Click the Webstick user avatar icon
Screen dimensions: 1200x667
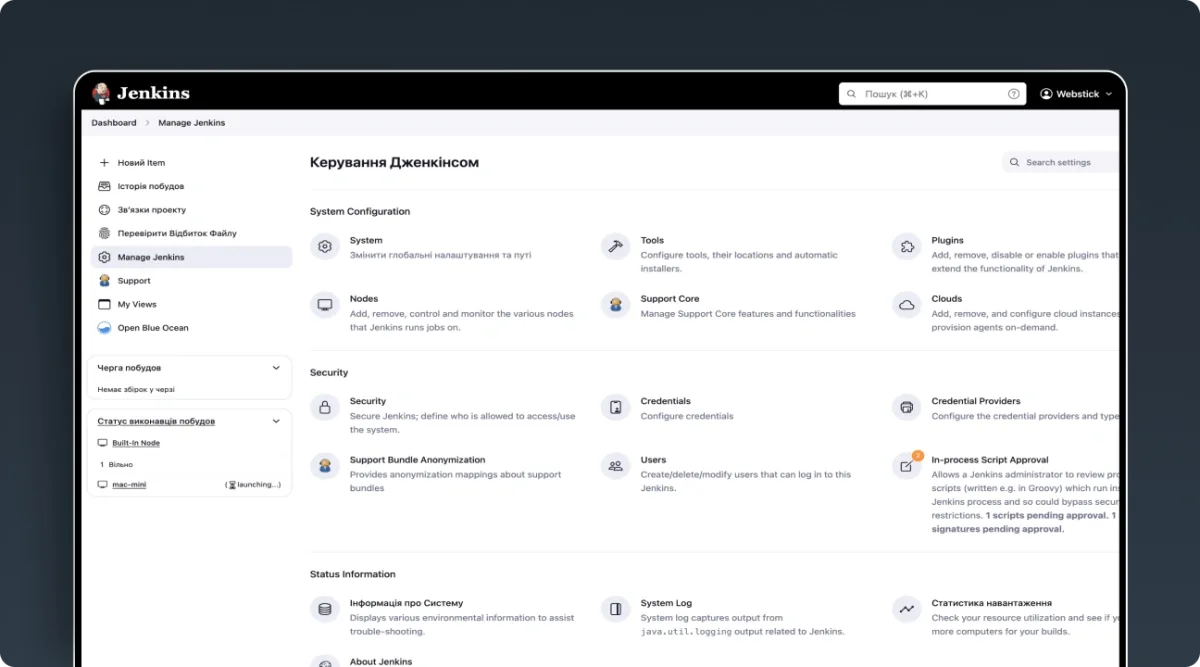point(1046,94)
